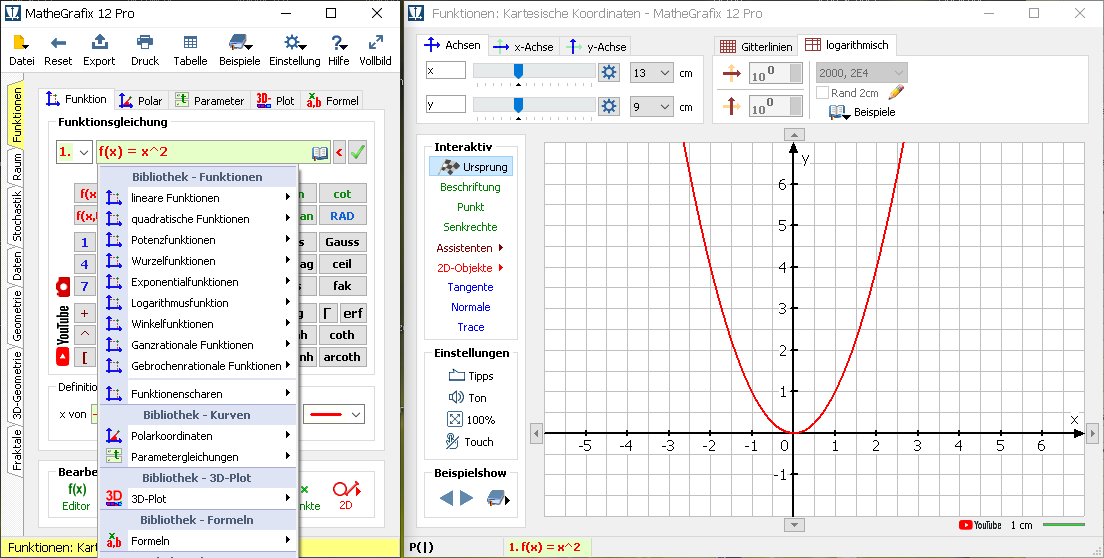
Task: Open the Stochastik side tab
Action: pyautogui.click(x=16, y=216)
